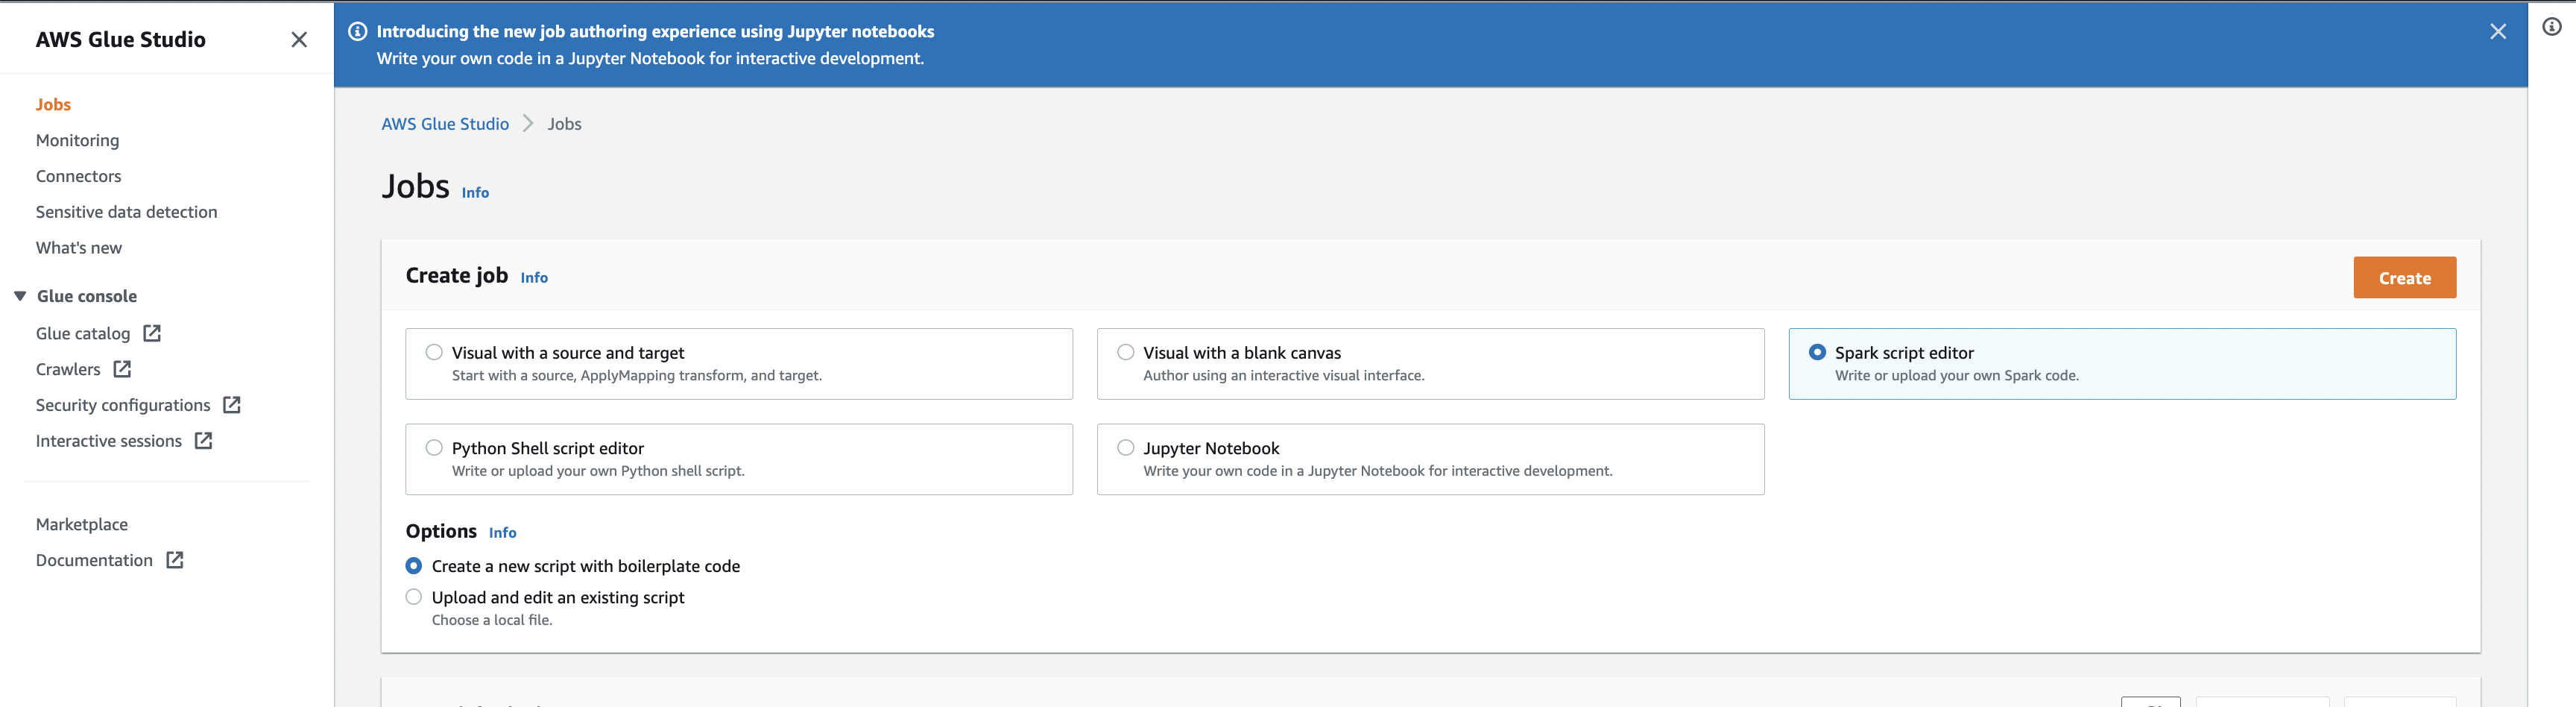Open Connectors in the sidebar
The image size is (2576, 707).
point(78,176)
